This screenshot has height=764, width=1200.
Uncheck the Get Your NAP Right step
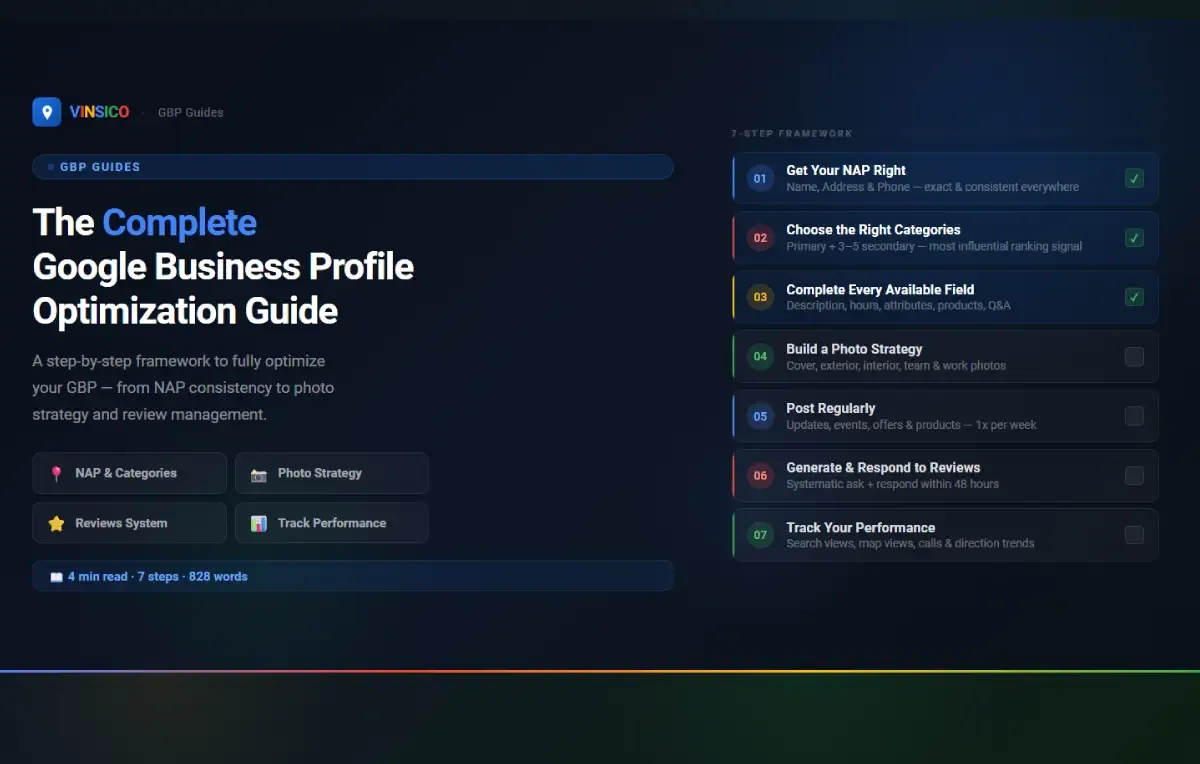[x=1134, y=178]
